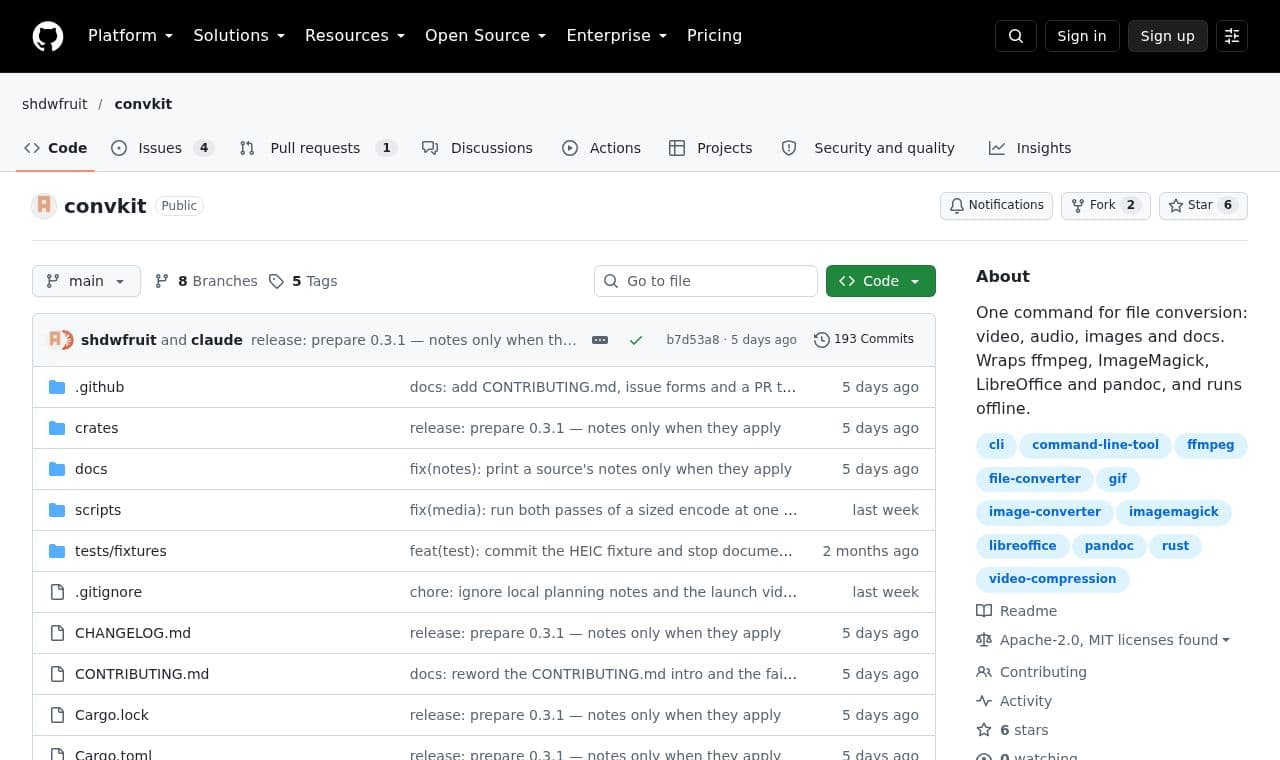Click the ellipsis to expand commit message
The image size is (1280, 760).
pyautogui.click(x=600, y=340)
